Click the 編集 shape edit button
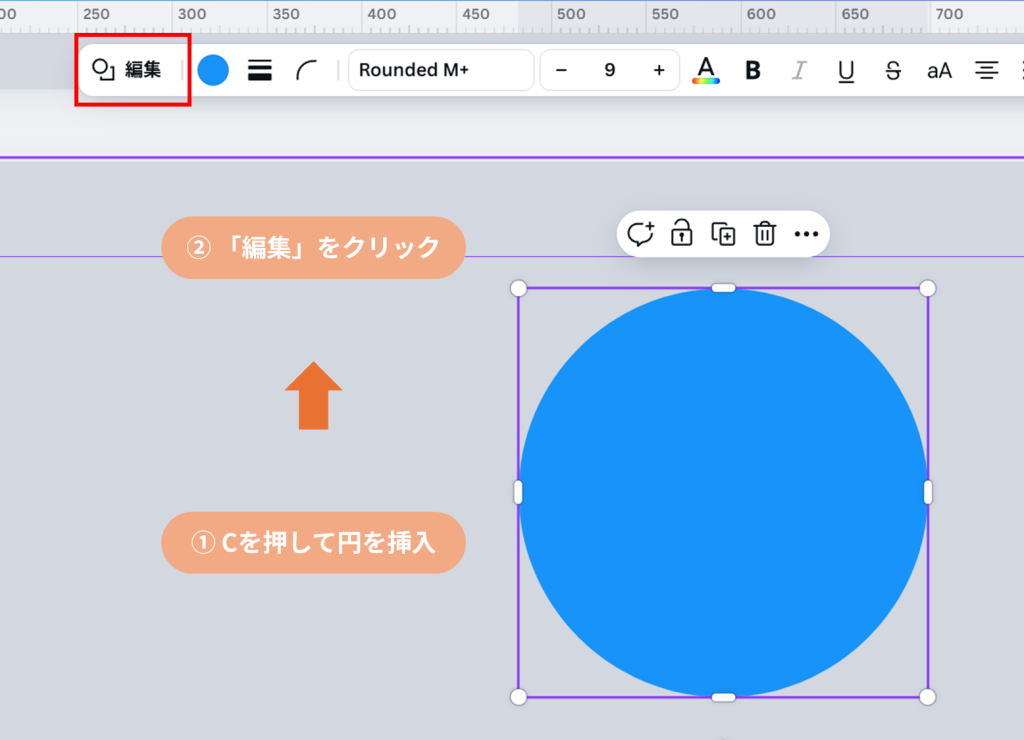The width and height of the screenshot is (1024, 740). point(128,70)
